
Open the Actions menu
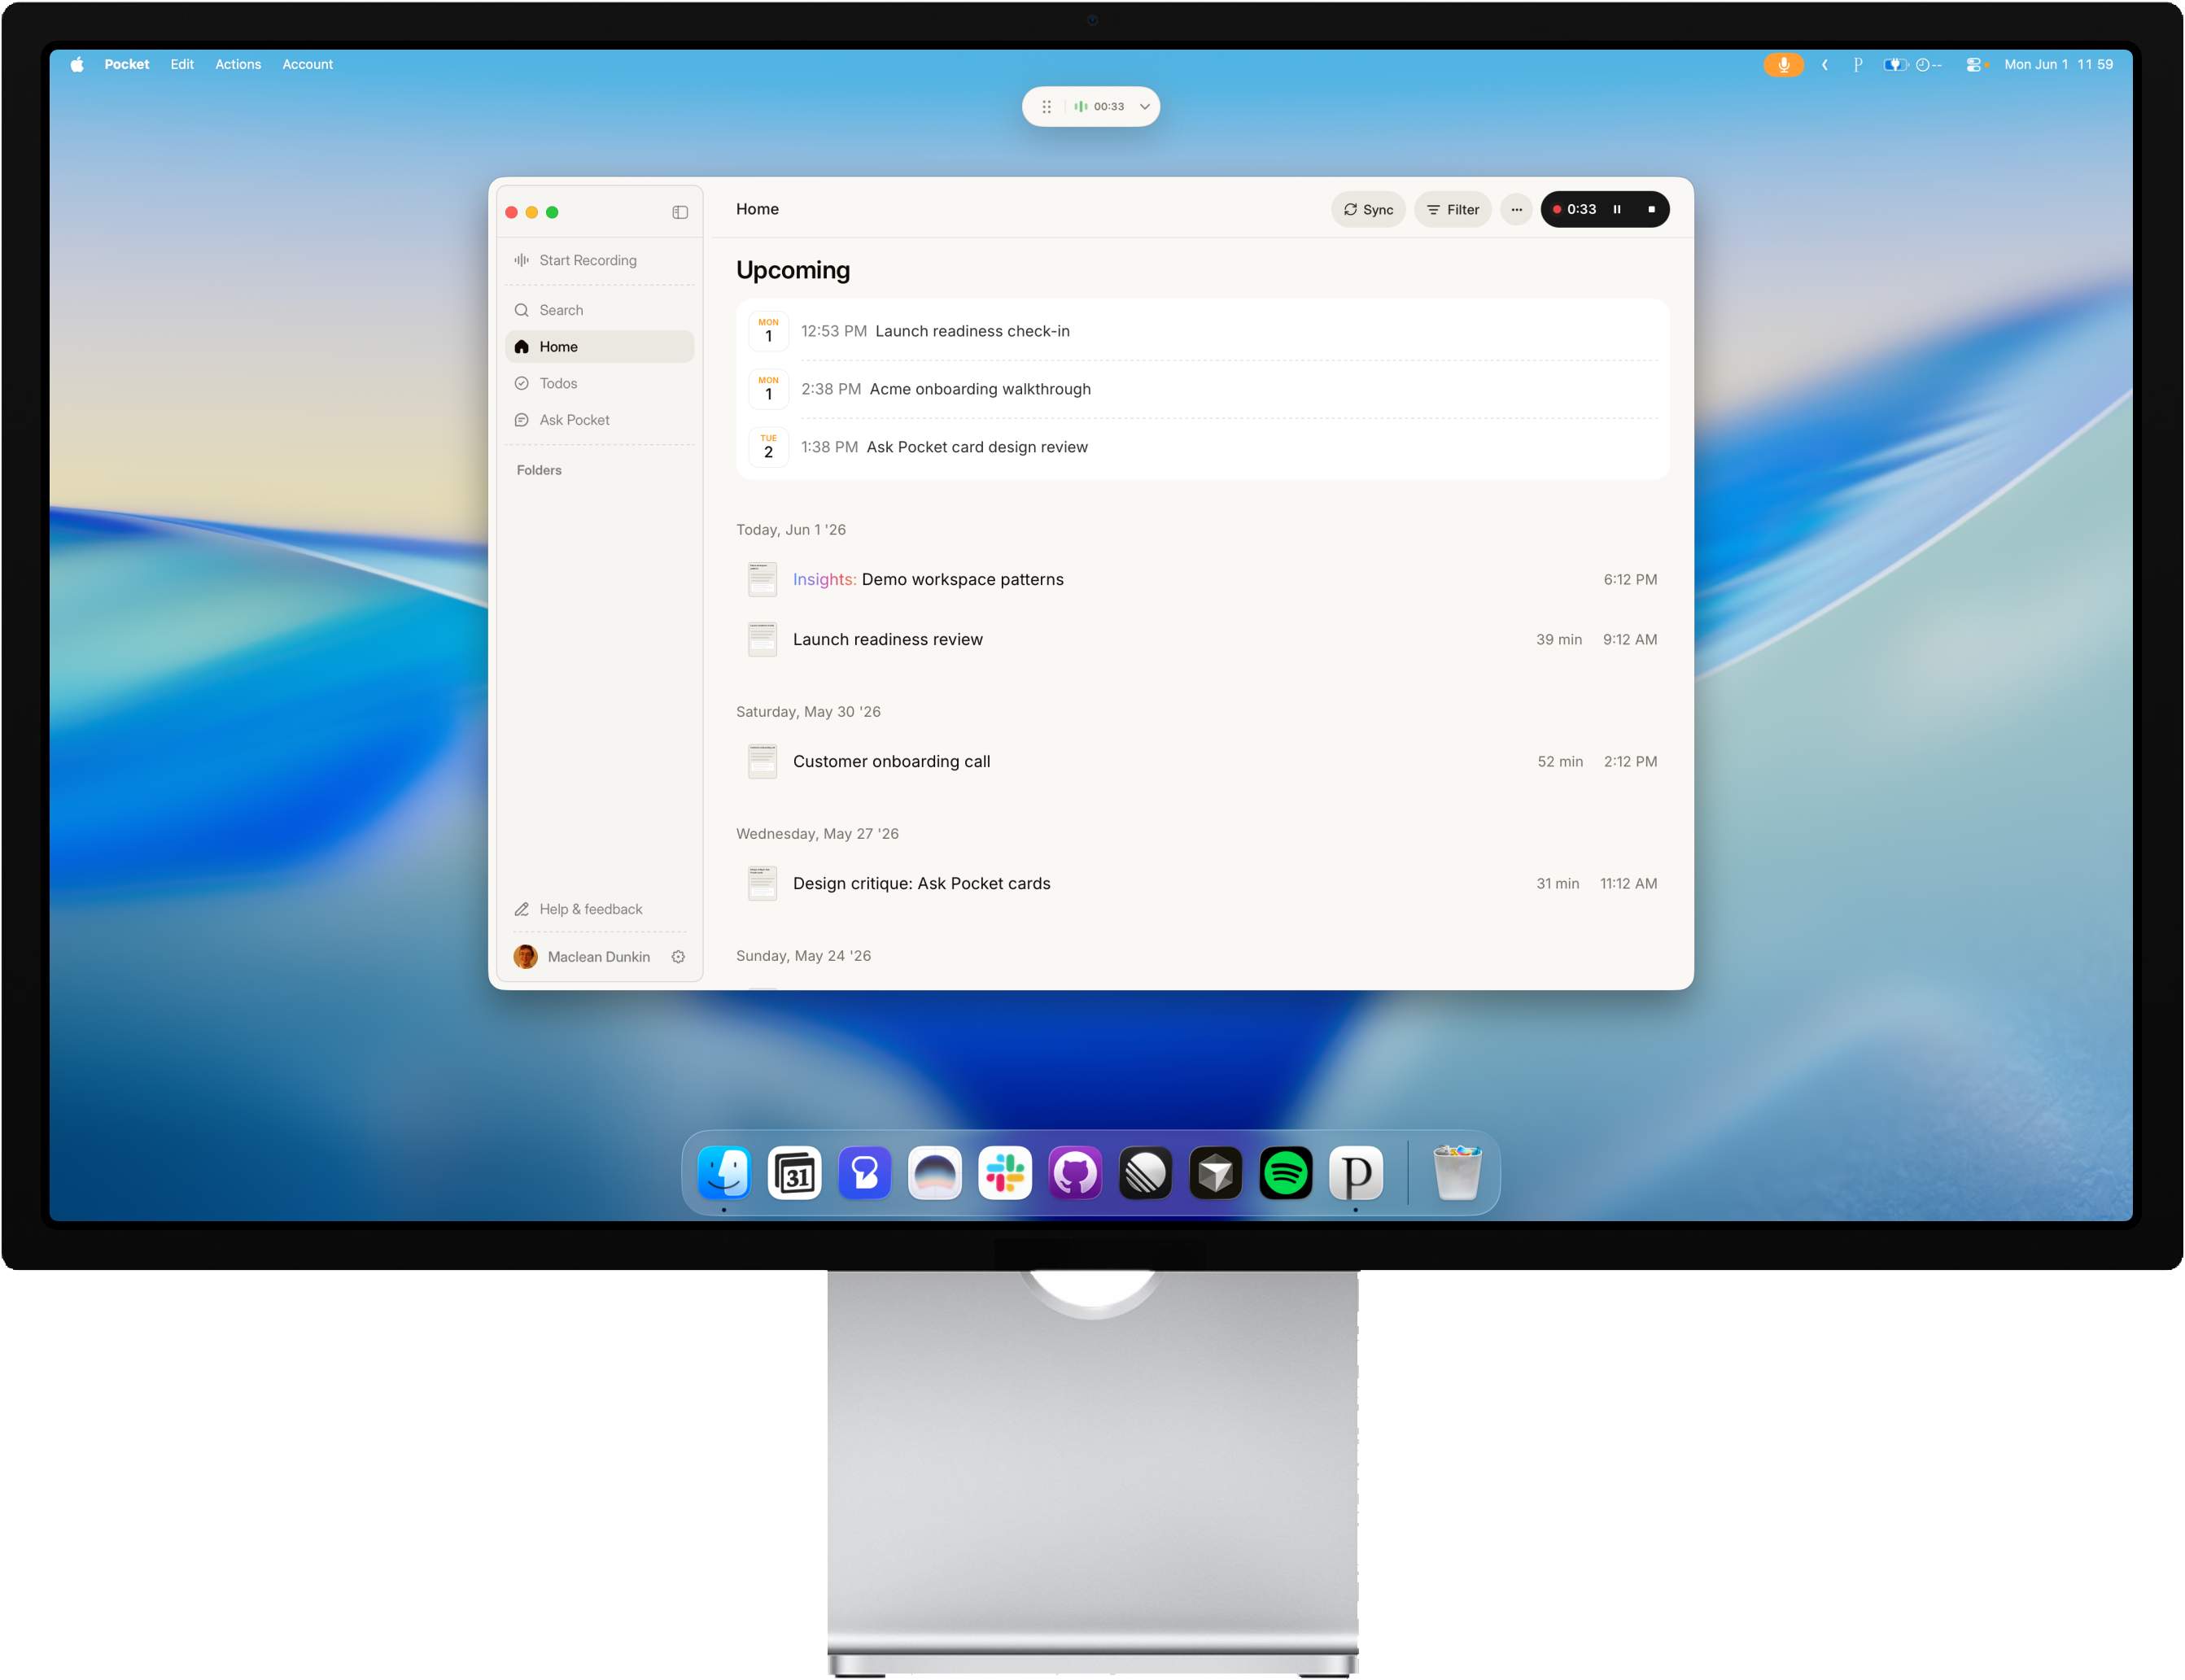[238, 64]
